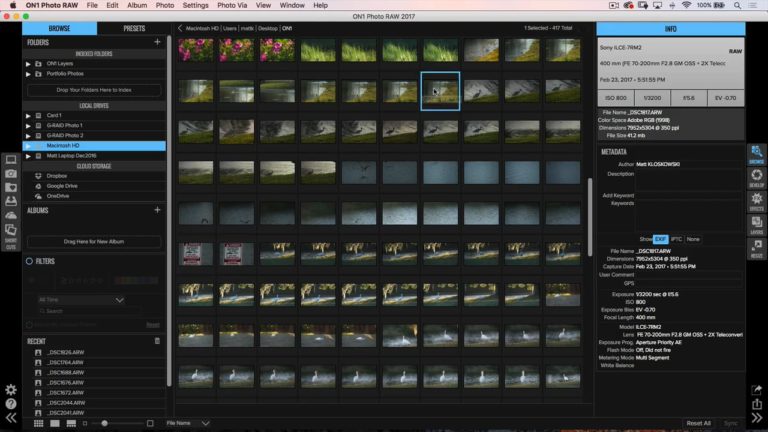Click the local drive shortcut icon
The width and height of the screenshot is (768, 432).
click(11, 201)
